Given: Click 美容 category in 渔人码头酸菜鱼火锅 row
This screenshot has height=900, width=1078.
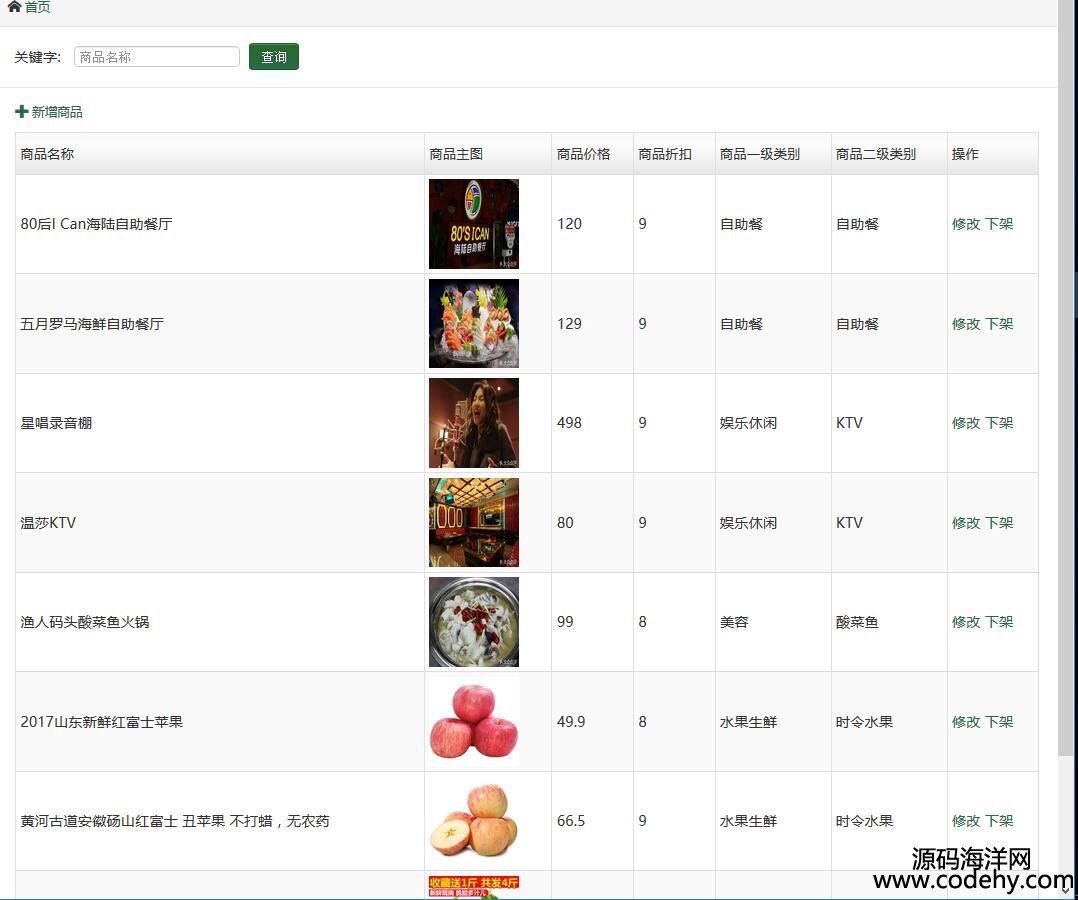Looking at the screenshot, I should click(x=734, y=622).
